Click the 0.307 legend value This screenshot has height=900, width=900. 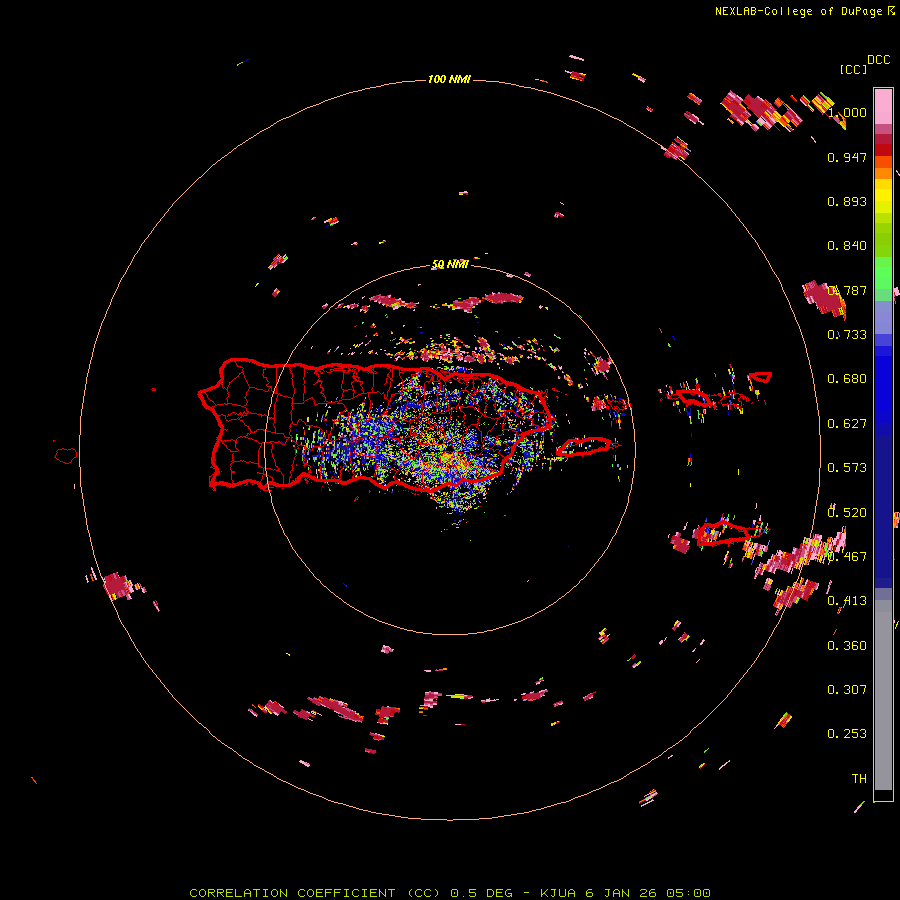pyautogui.click(x=847, y=690)
